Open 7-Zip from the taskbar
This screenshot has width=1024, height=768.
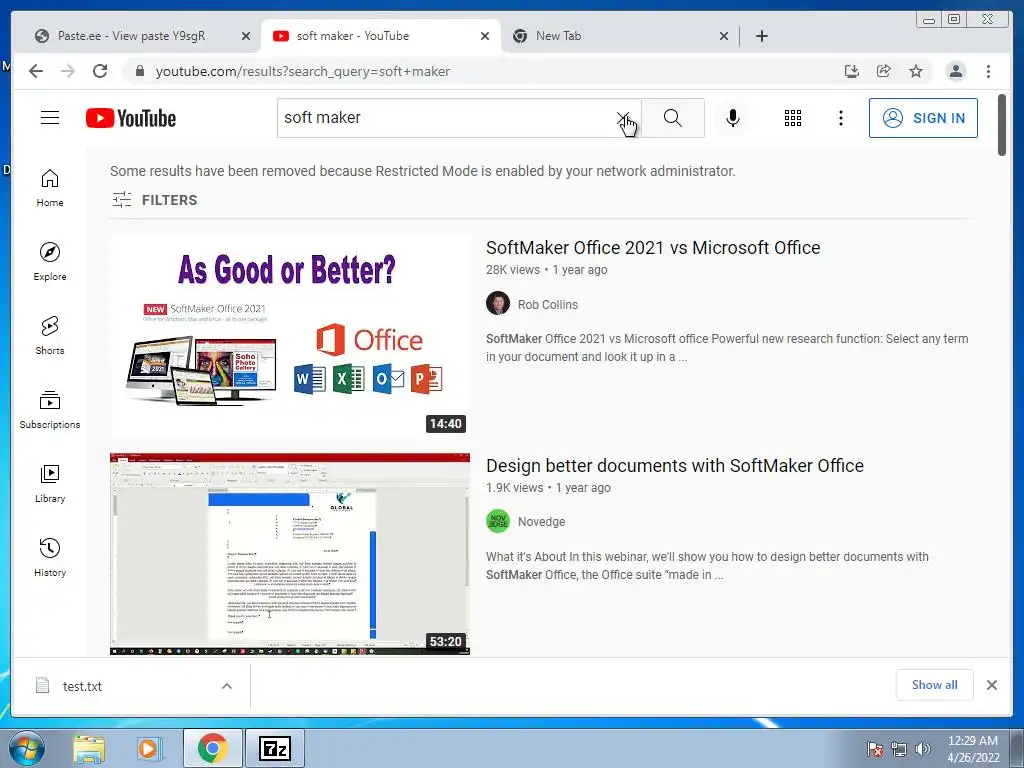tap(274, 748)
